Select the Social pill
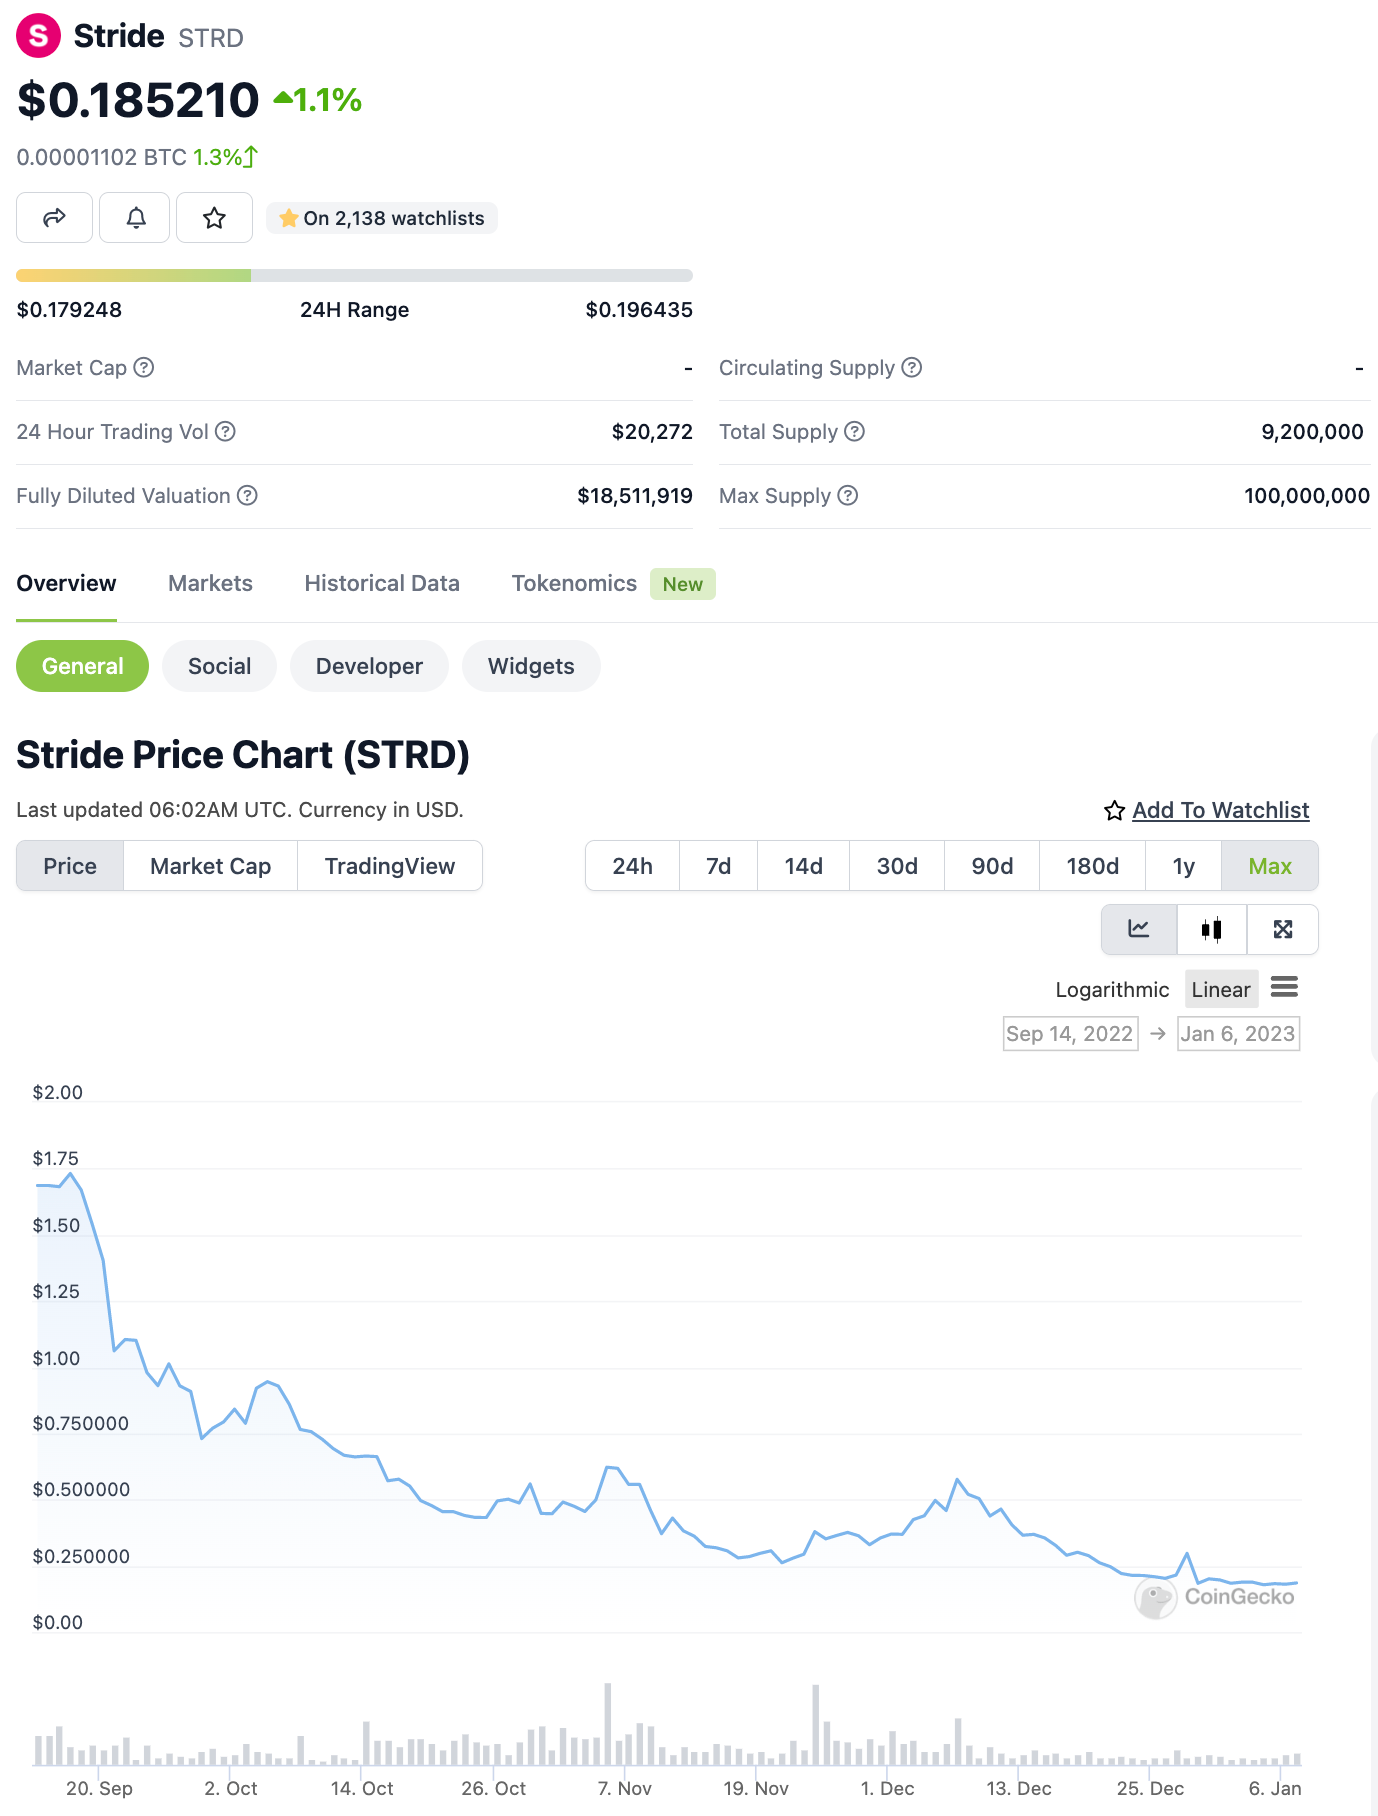The height and width of the screenshot is (1816, 1378). point(219,666)
